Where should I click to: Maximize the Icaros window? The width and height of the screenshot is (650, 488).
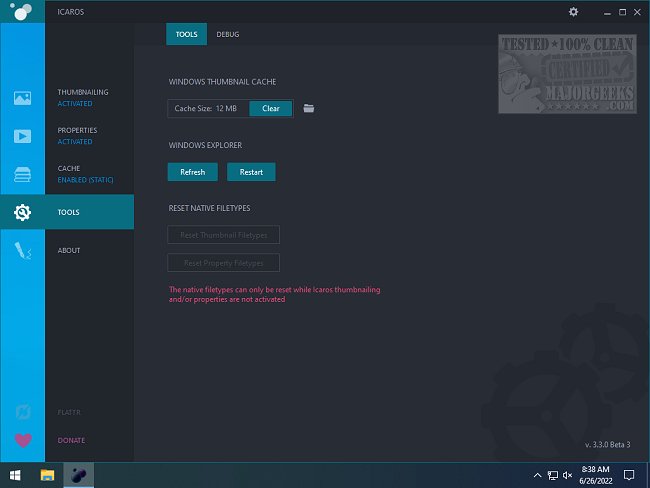pos(622,12)
